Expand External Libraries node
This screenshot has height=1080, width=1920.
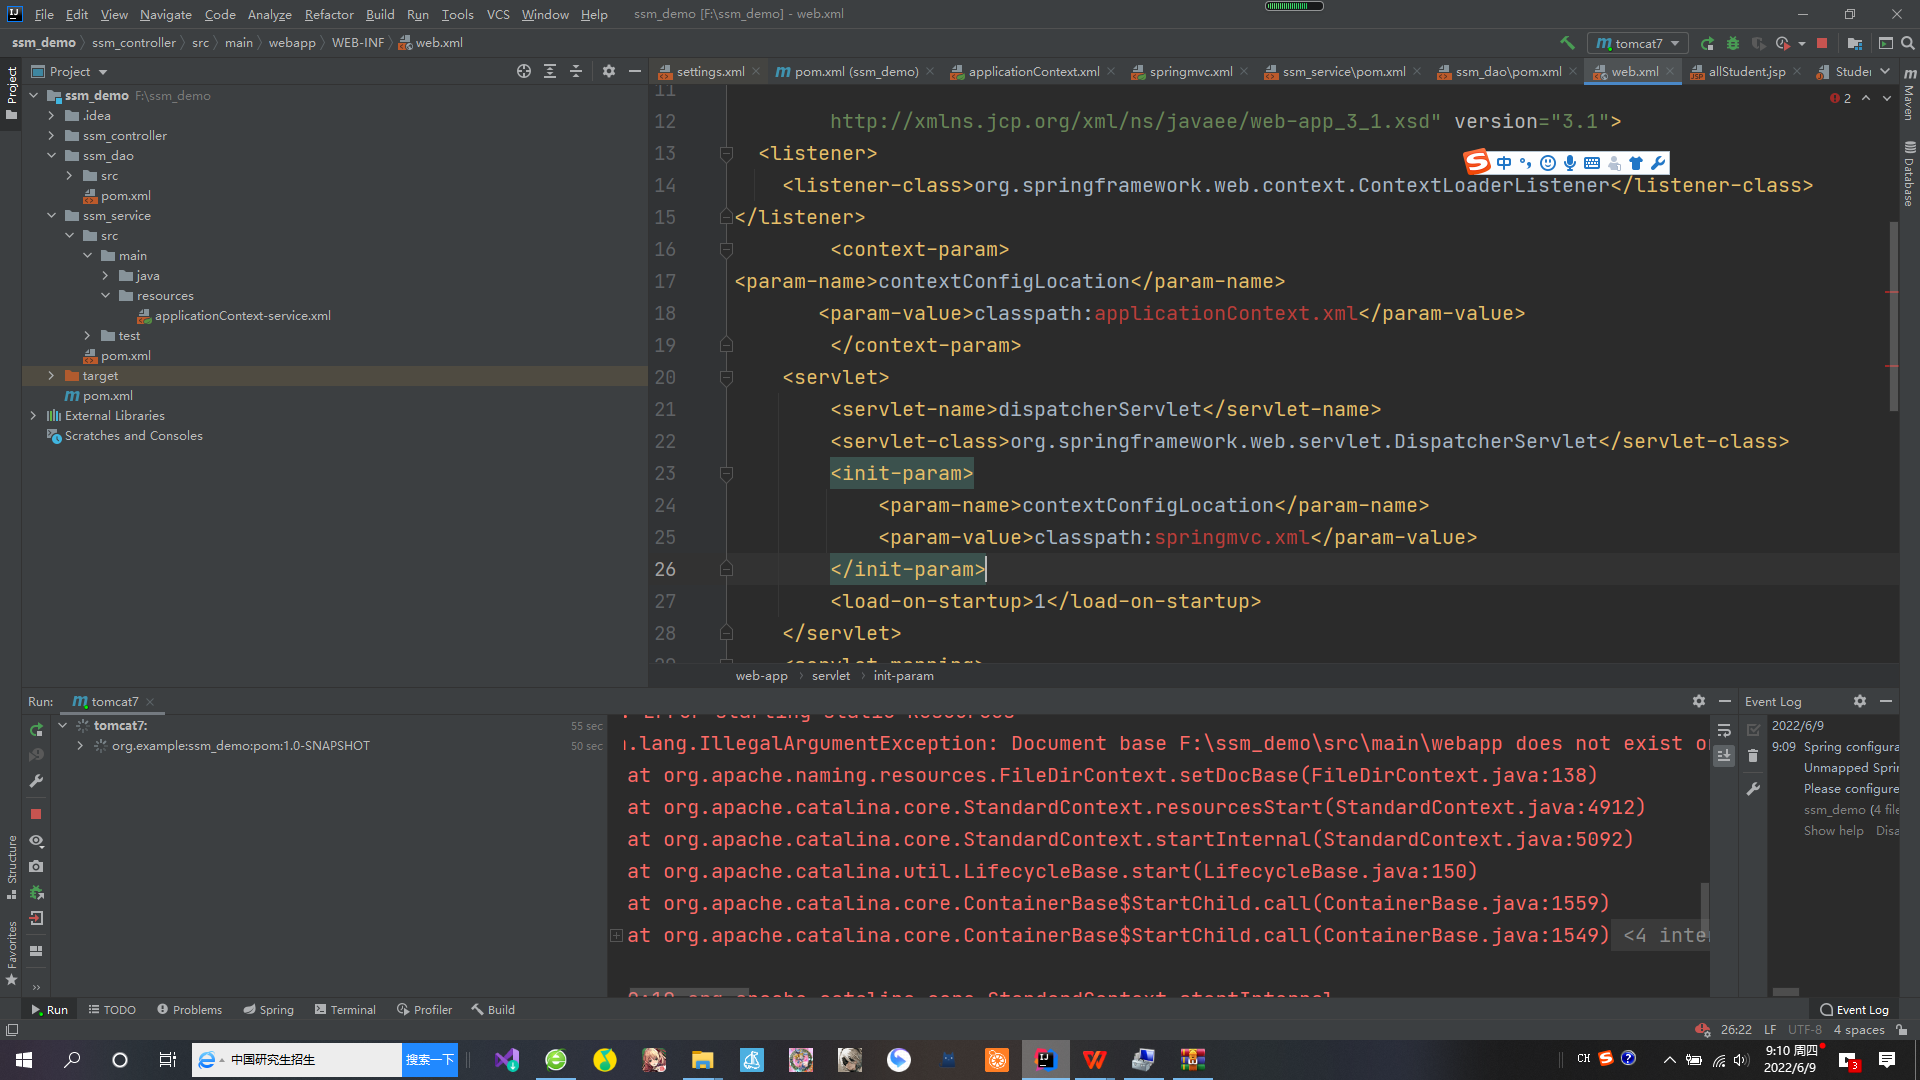tap(33, 416)
